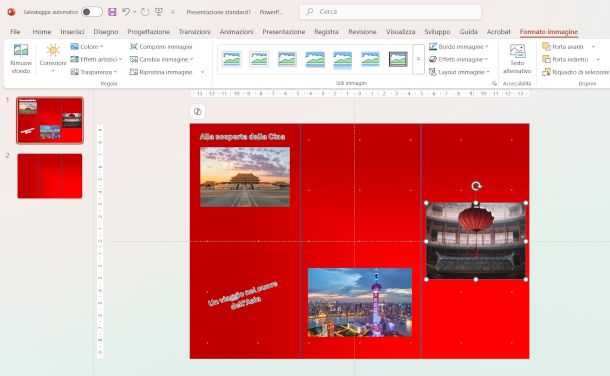
Task: Expand Porta indietro dropdown arrow
Action: (598, 59)
